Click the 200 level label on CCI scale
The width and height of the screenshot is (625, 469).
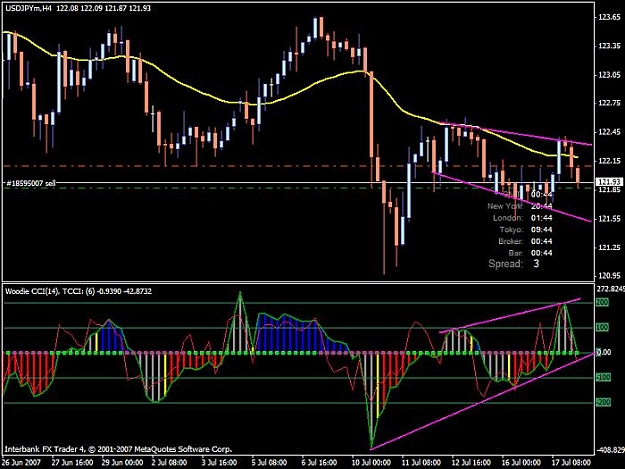602,302
